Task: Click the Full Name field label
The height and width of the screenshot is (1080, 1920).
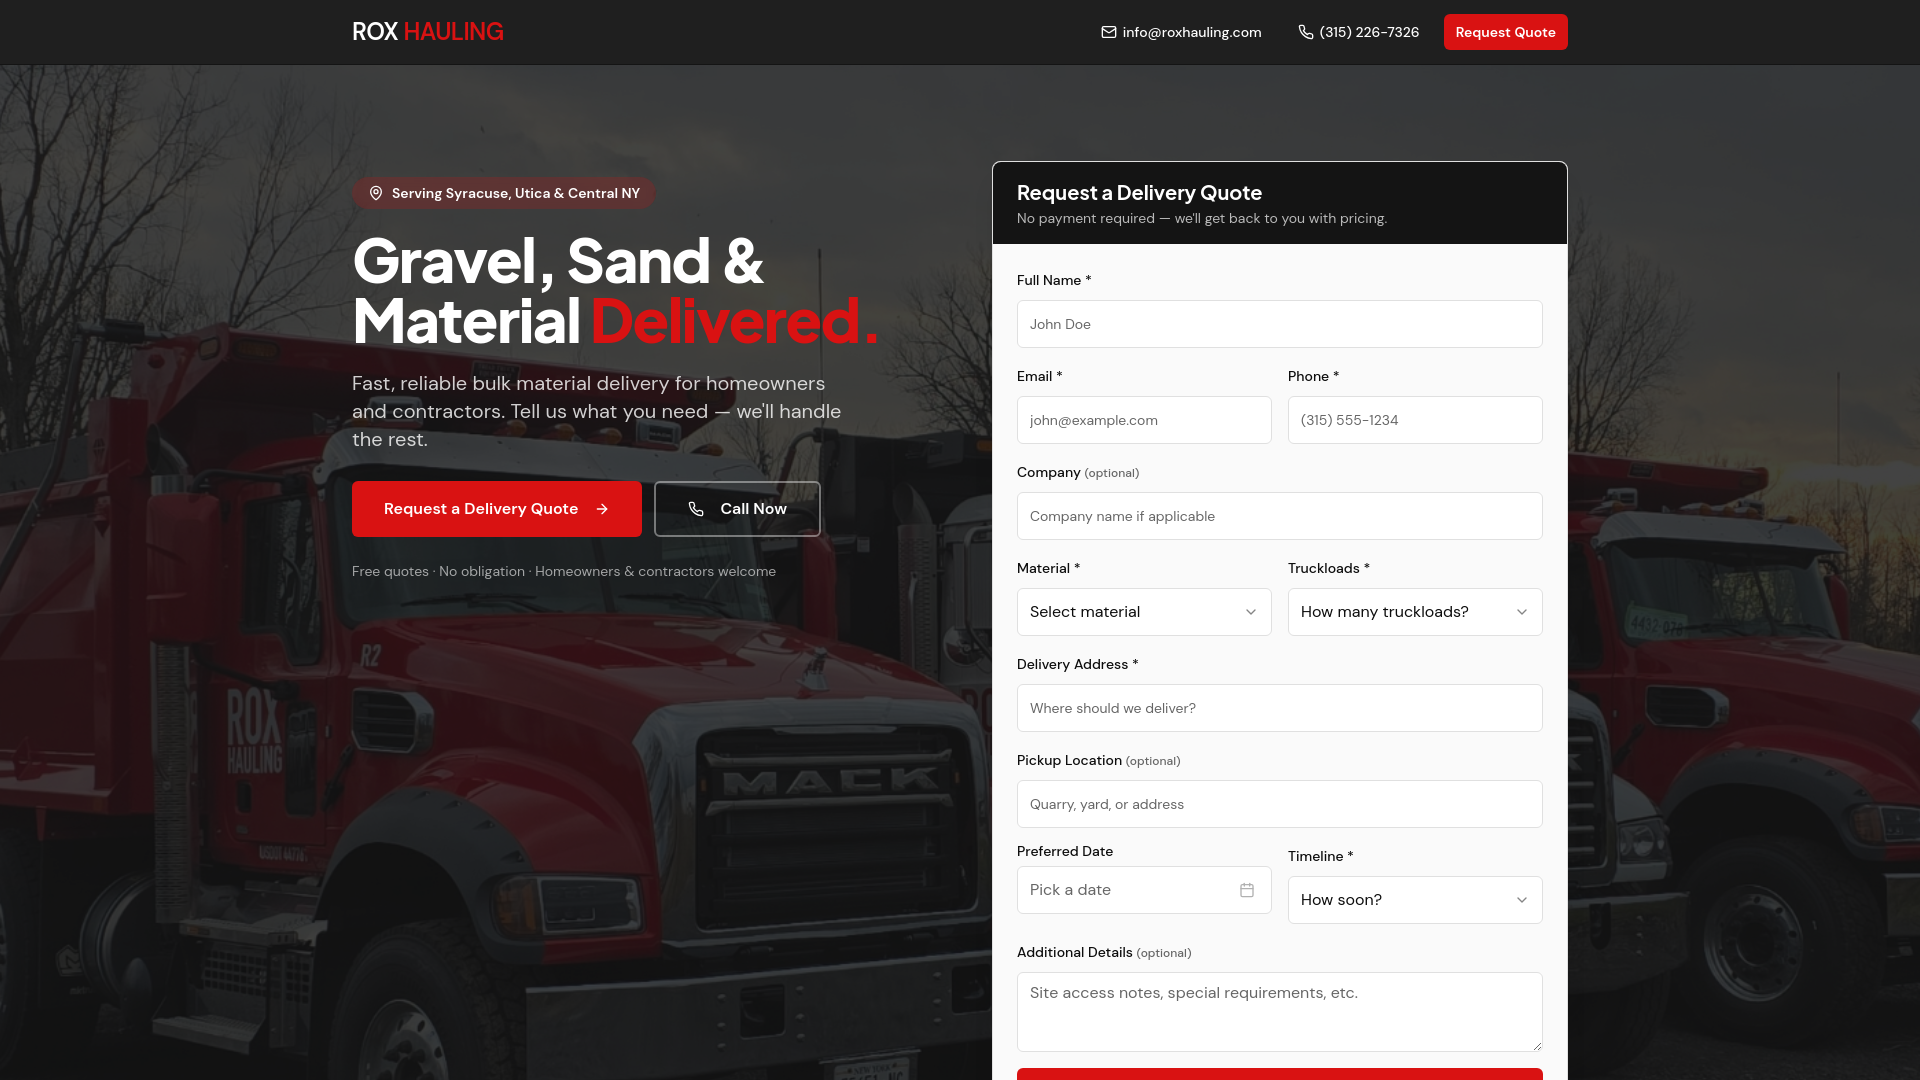Action: point(1054,280)
